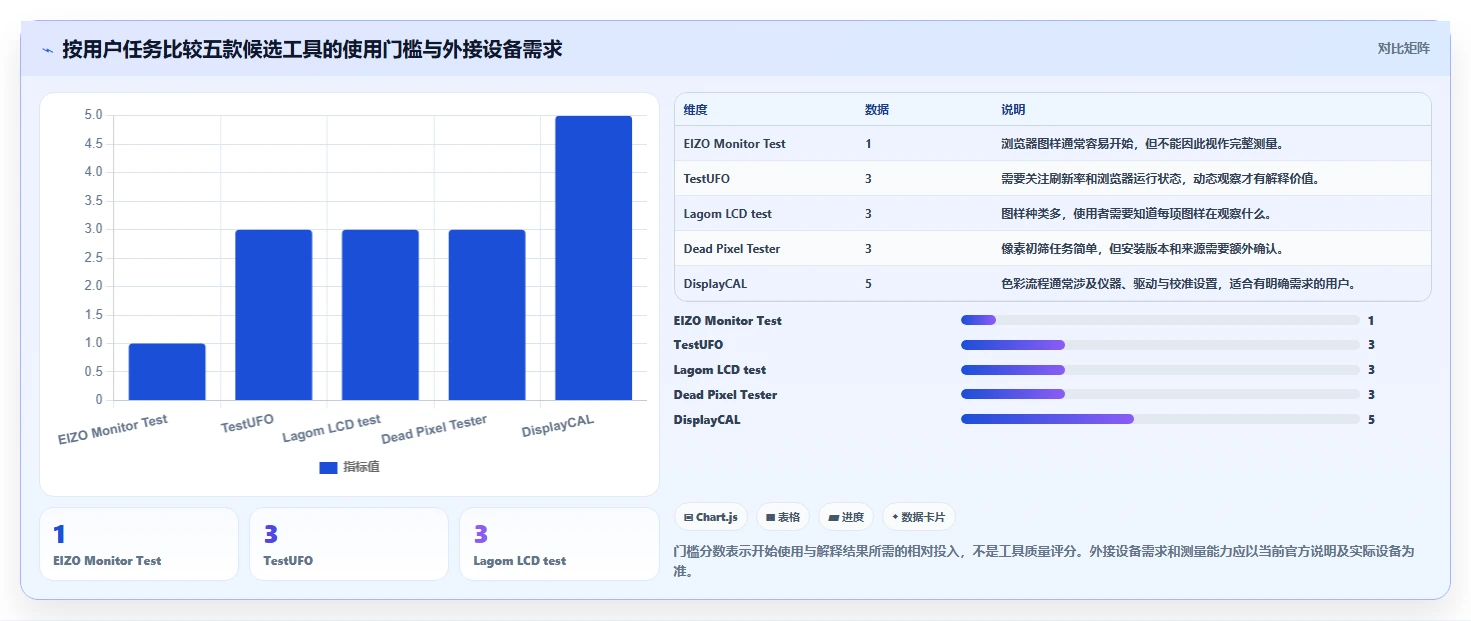Click the footnote text starting 门槛分数表示
Image resolution: width=1471 pixels, height=621 pixels.
(x=1045, y=561)
